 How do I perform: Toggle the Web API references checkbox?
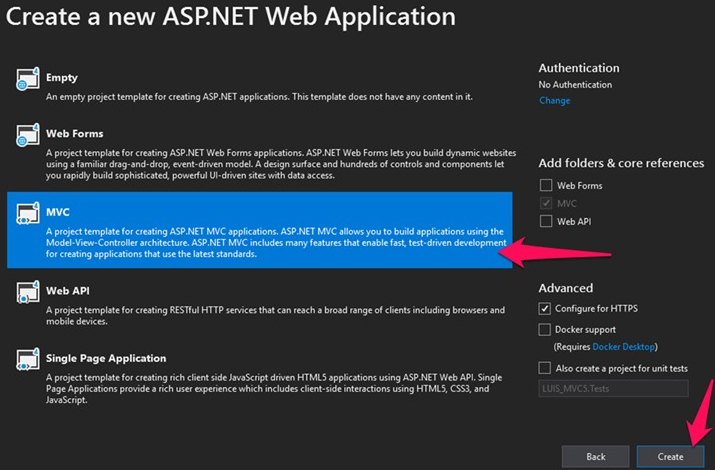(x=545, y=221)
